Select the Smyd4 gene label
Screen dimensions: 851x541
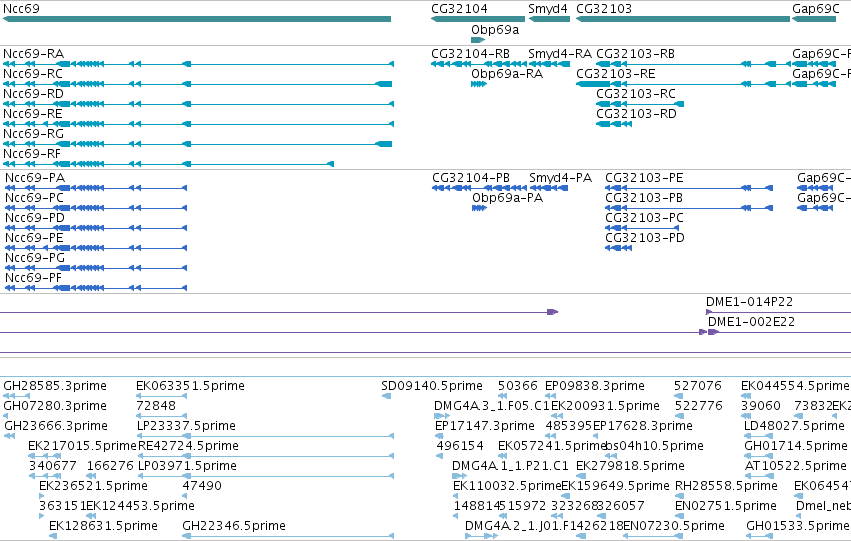point(548,9)
